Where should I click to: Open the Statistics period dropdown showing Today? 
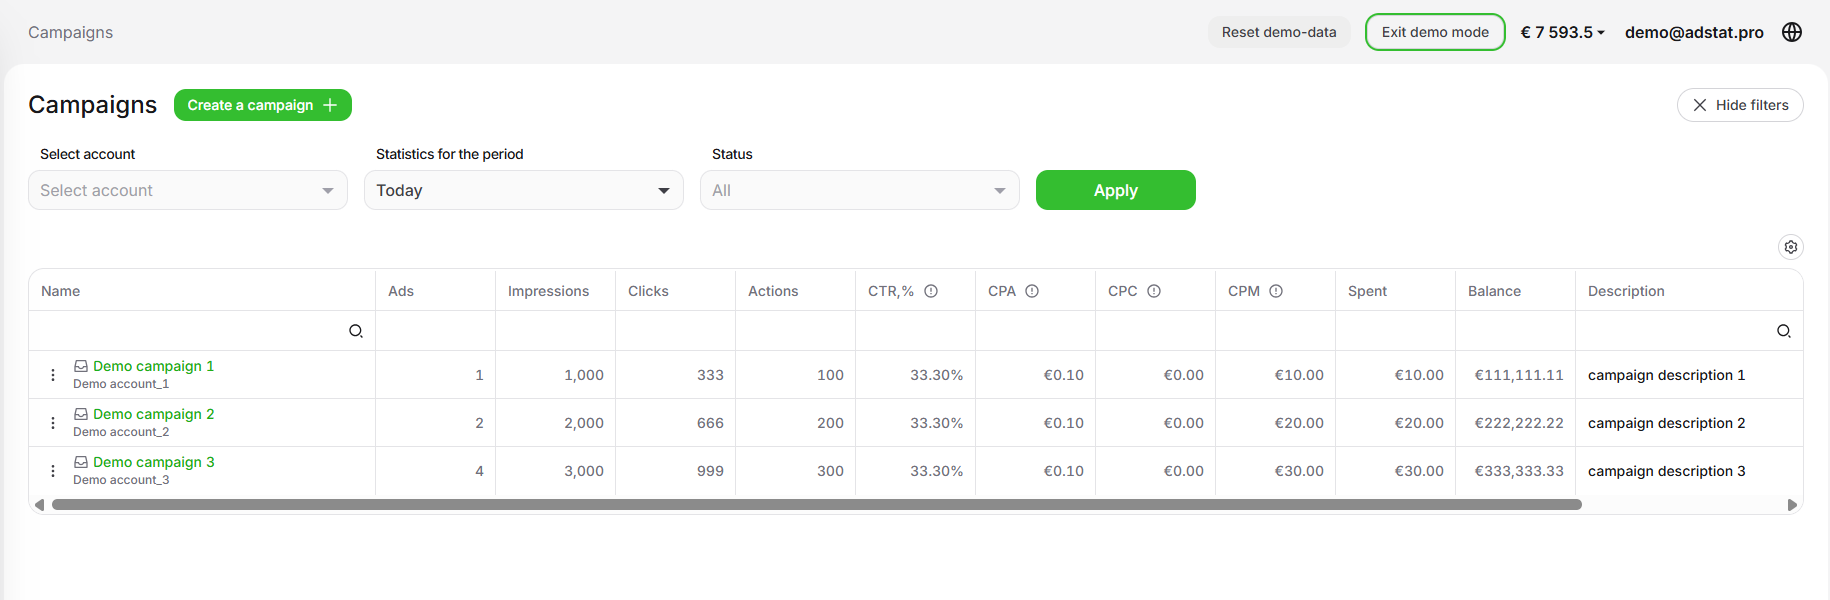tap(524, 190)
